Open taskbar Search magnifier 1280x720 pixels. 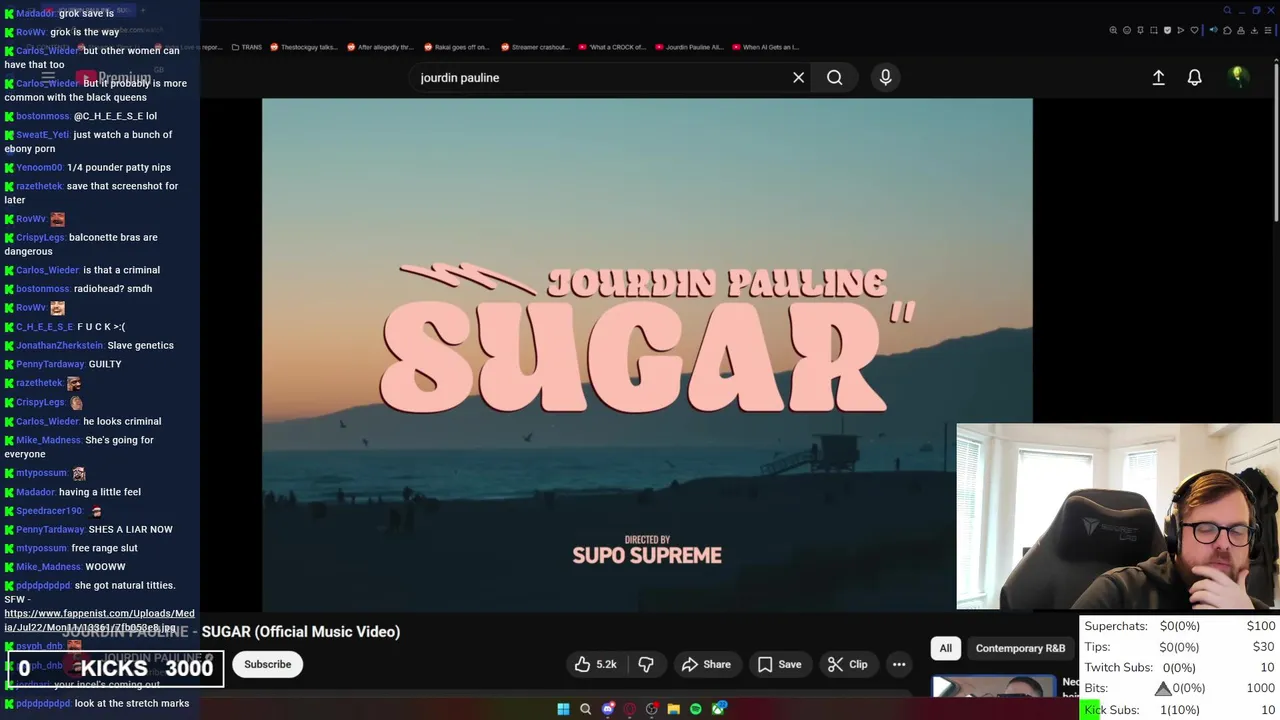pyautogui.click(x=585, y=709)
